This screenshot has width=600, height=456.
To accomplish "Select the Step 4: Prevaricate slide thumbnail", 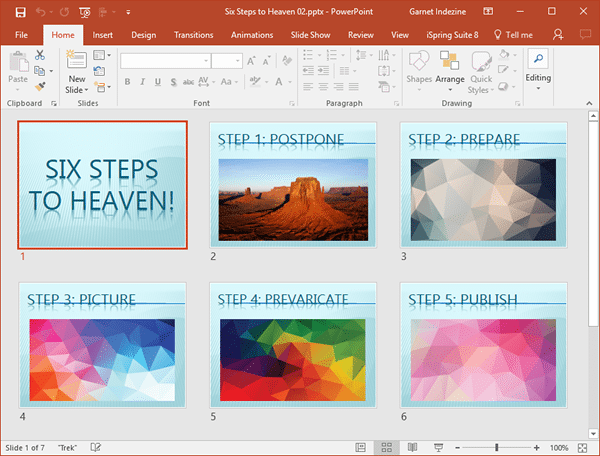I will (x=293, y=345).
